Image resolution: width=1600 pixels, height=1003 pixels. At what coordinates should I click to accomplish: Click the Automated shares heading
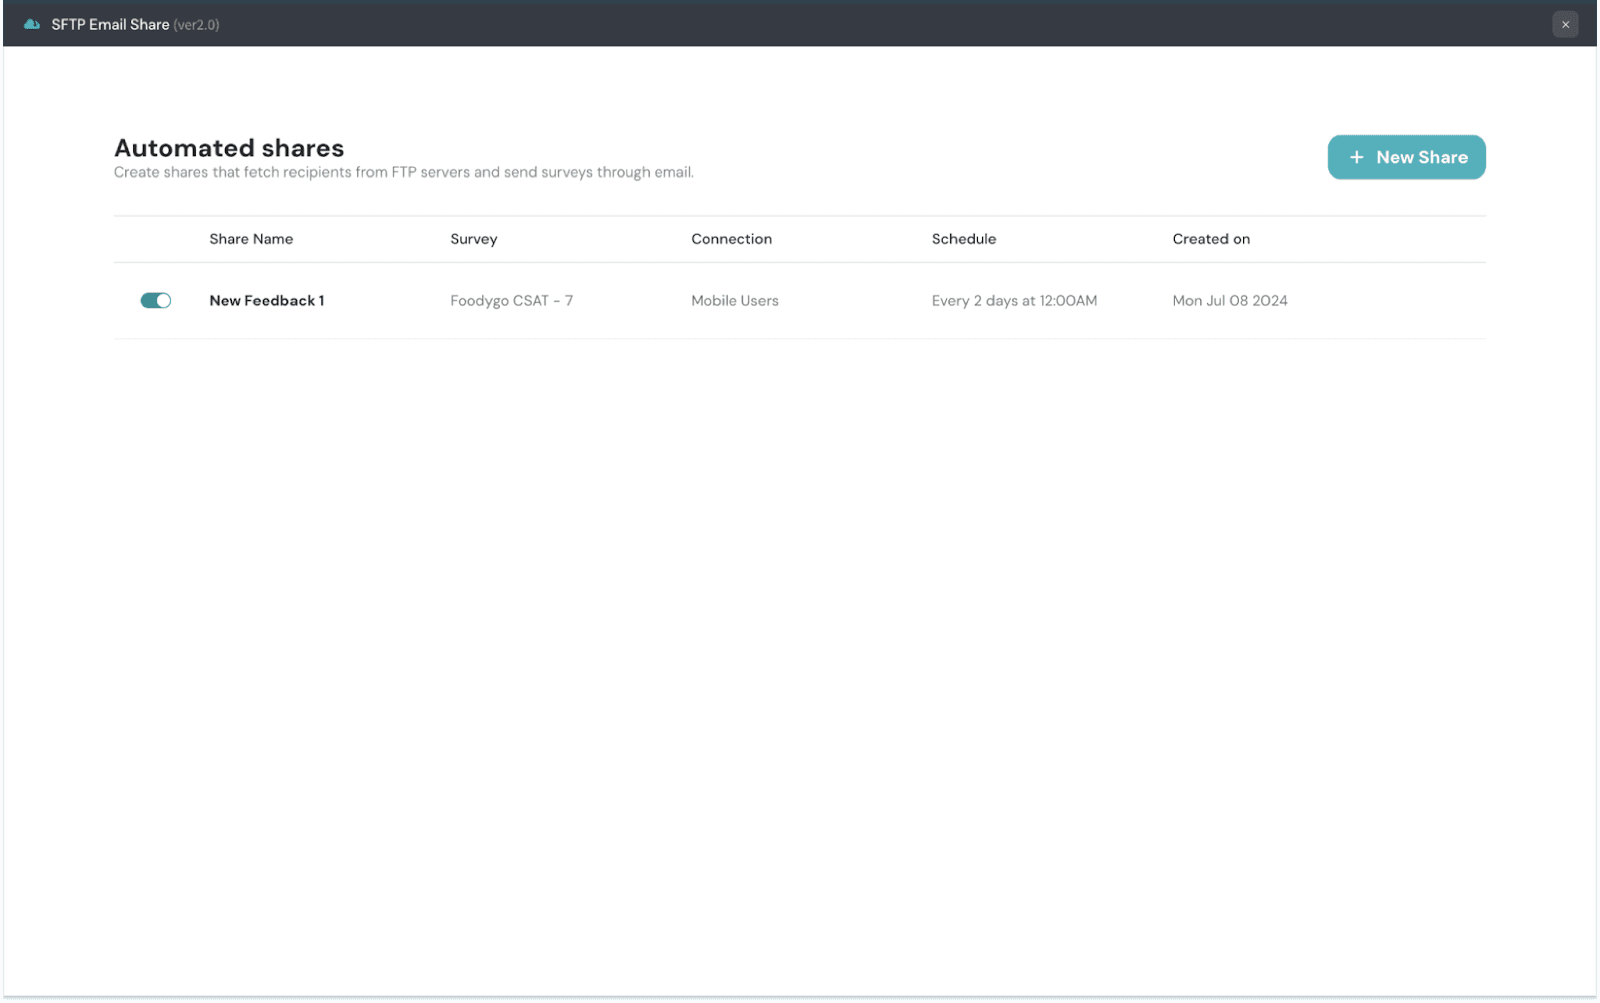(x=229, y=148)
